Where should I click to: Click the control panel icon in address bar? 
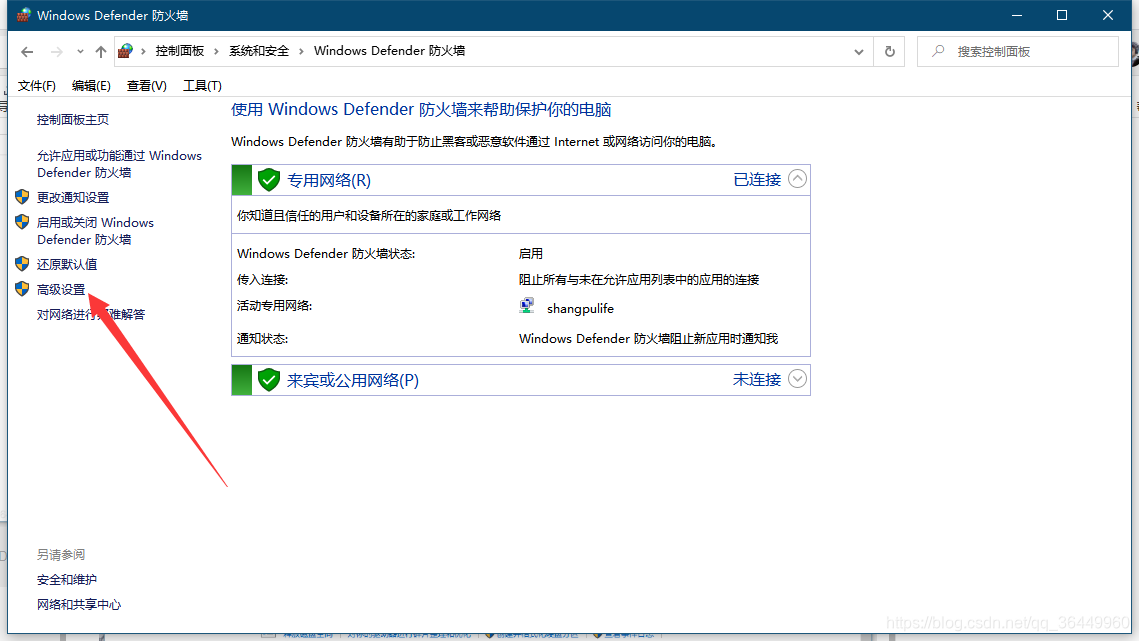[x=126, y=51]
